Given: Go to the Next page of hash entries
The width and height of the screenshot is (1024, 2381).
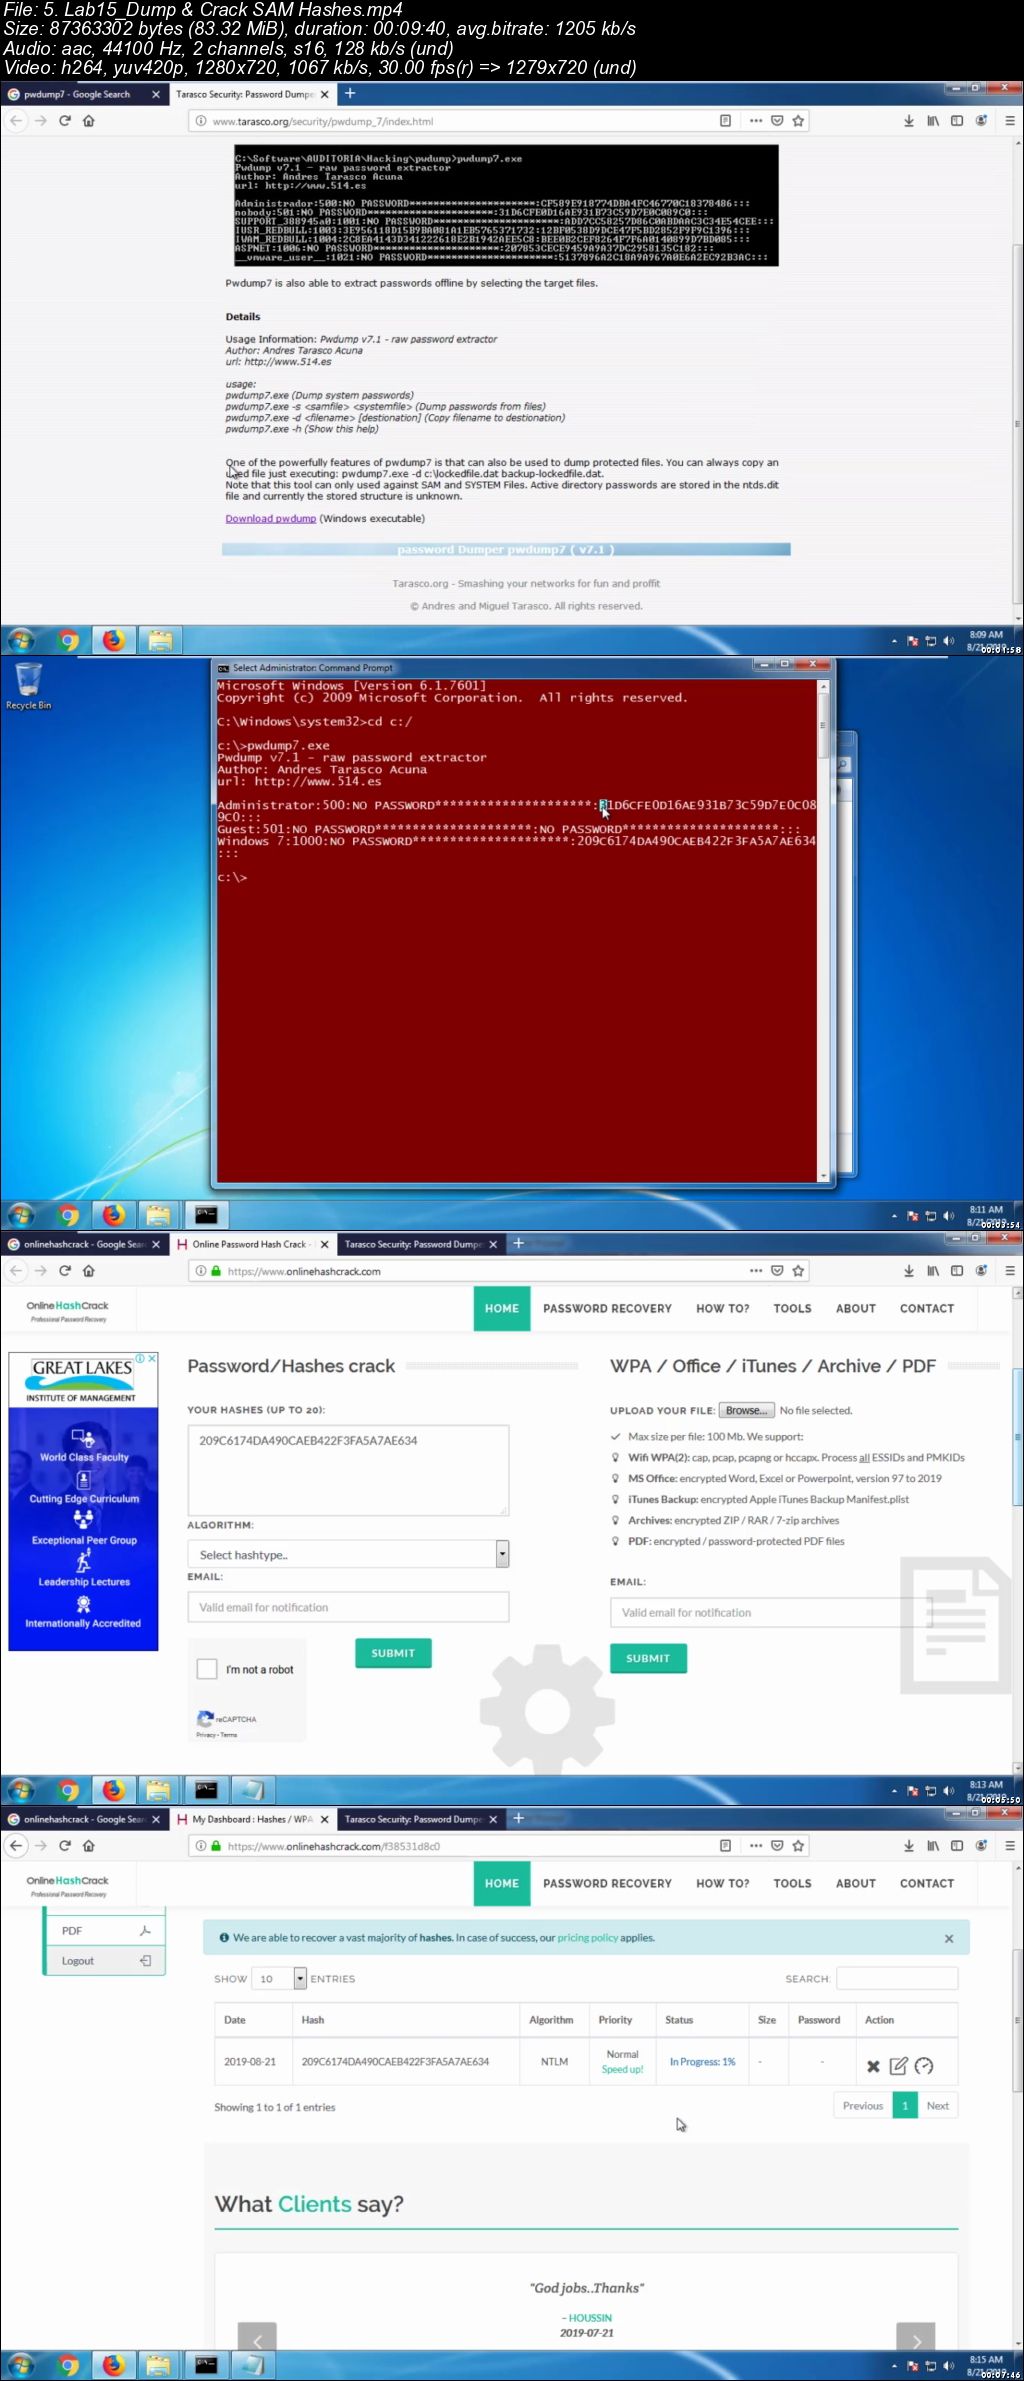Looking at the screenshot, I should pyautogui.click(x=937, y=2106).
